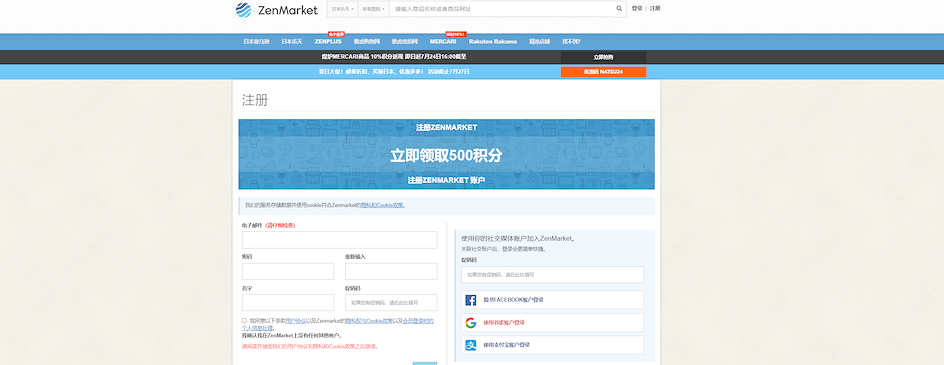Click the MERCARI 10% points promo text
The image size is (944, 365).
point(394,57)
